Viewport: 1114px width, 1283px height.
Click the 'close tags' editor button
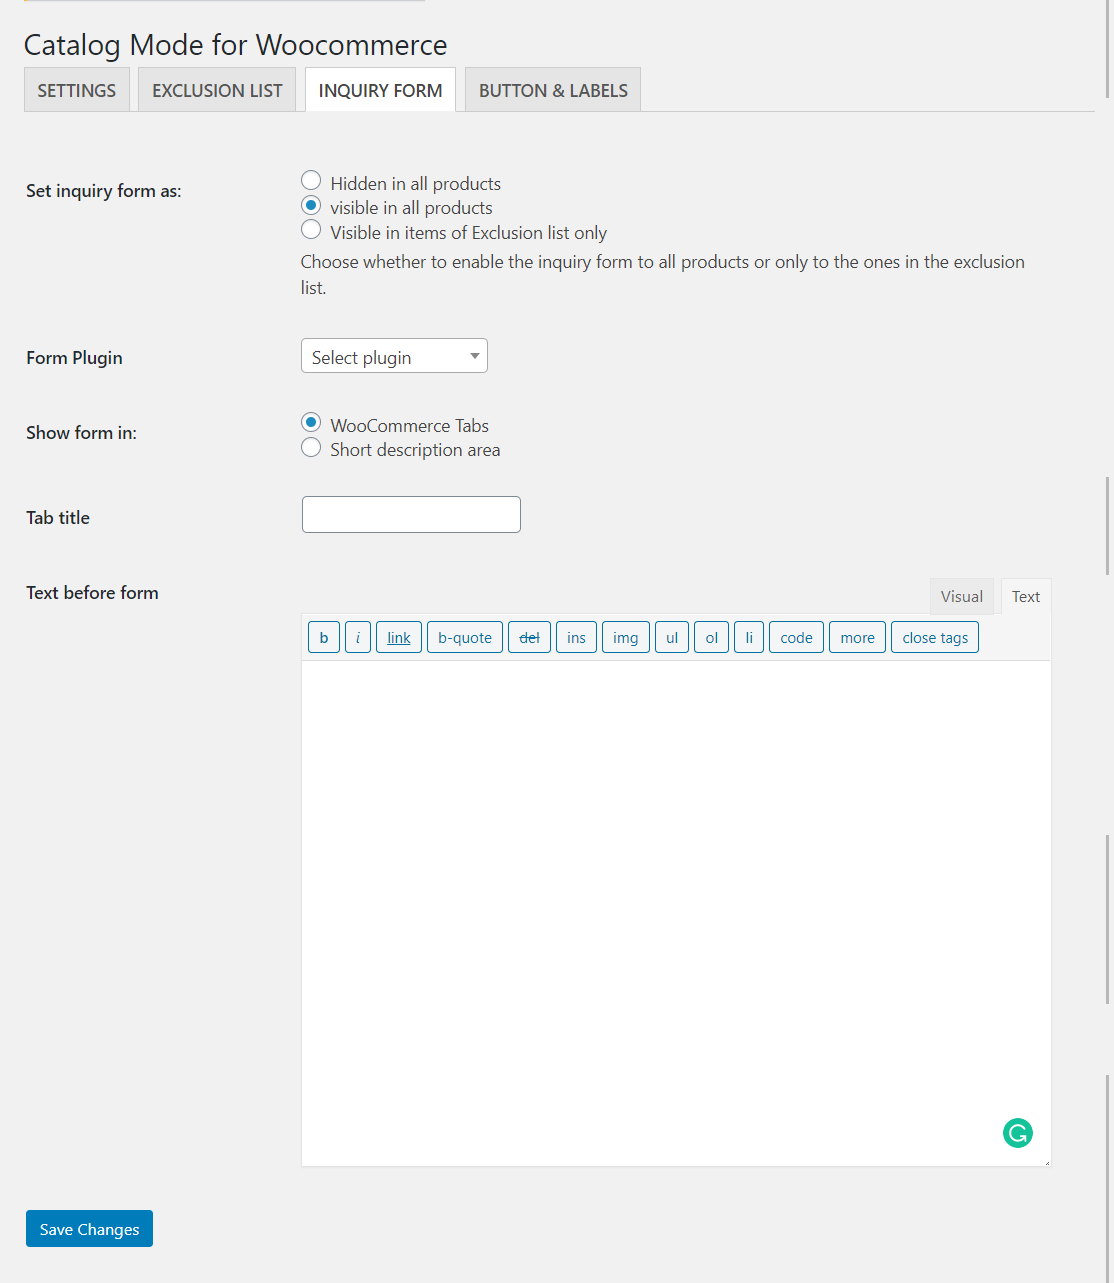pyautogui.click(x=934, y=637)
